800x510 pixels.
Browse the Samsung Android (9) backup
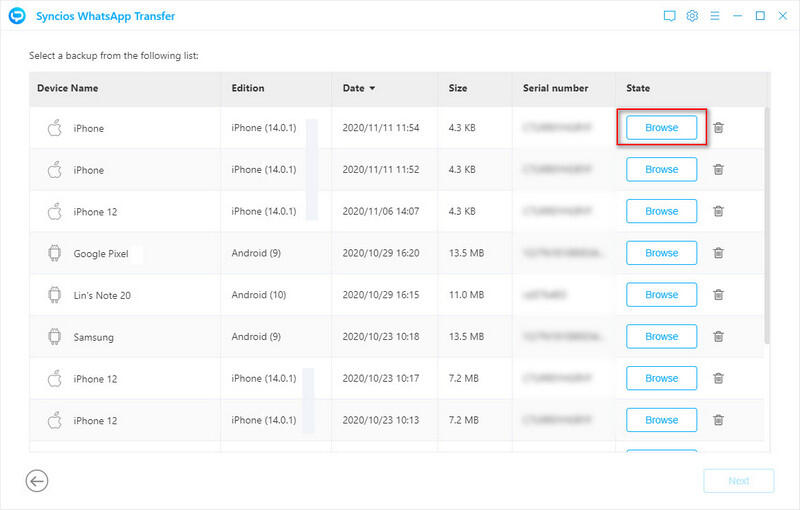click(661, 337)
